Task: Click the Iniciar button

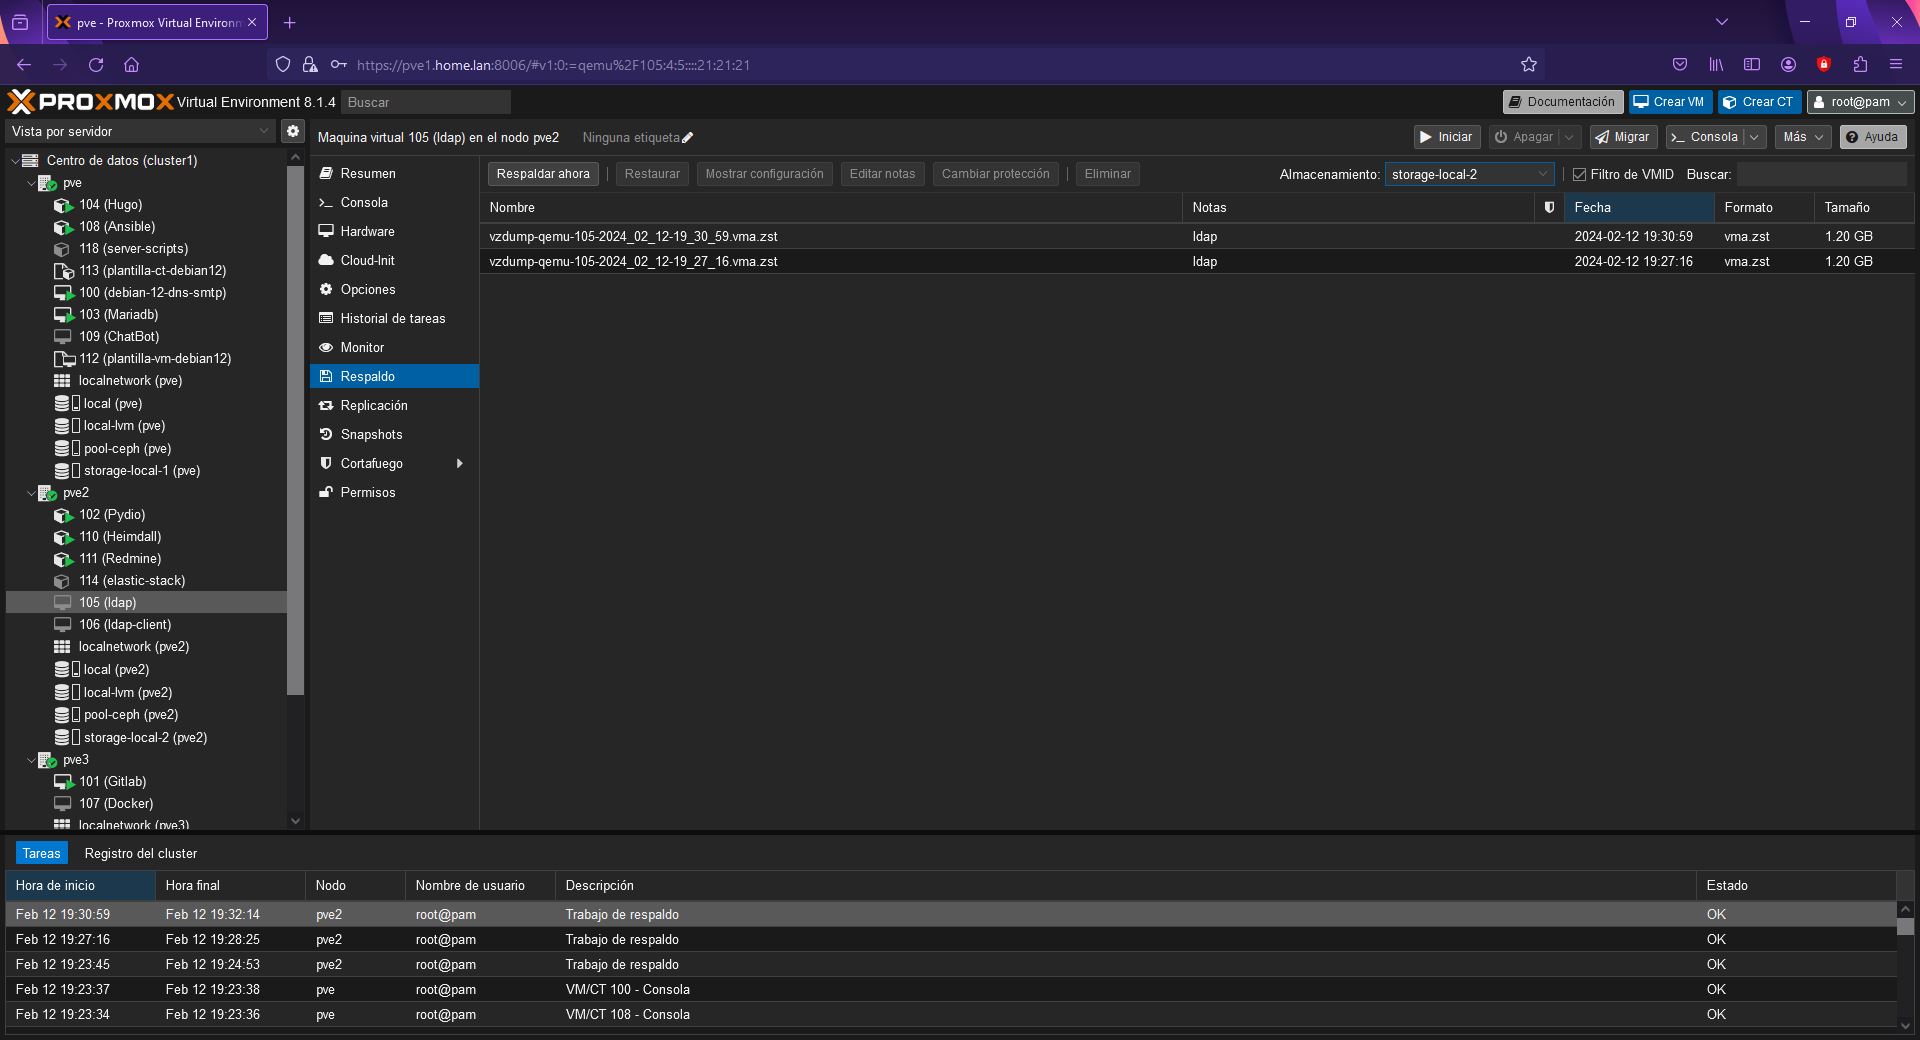Action: (x=1447, y=137)
